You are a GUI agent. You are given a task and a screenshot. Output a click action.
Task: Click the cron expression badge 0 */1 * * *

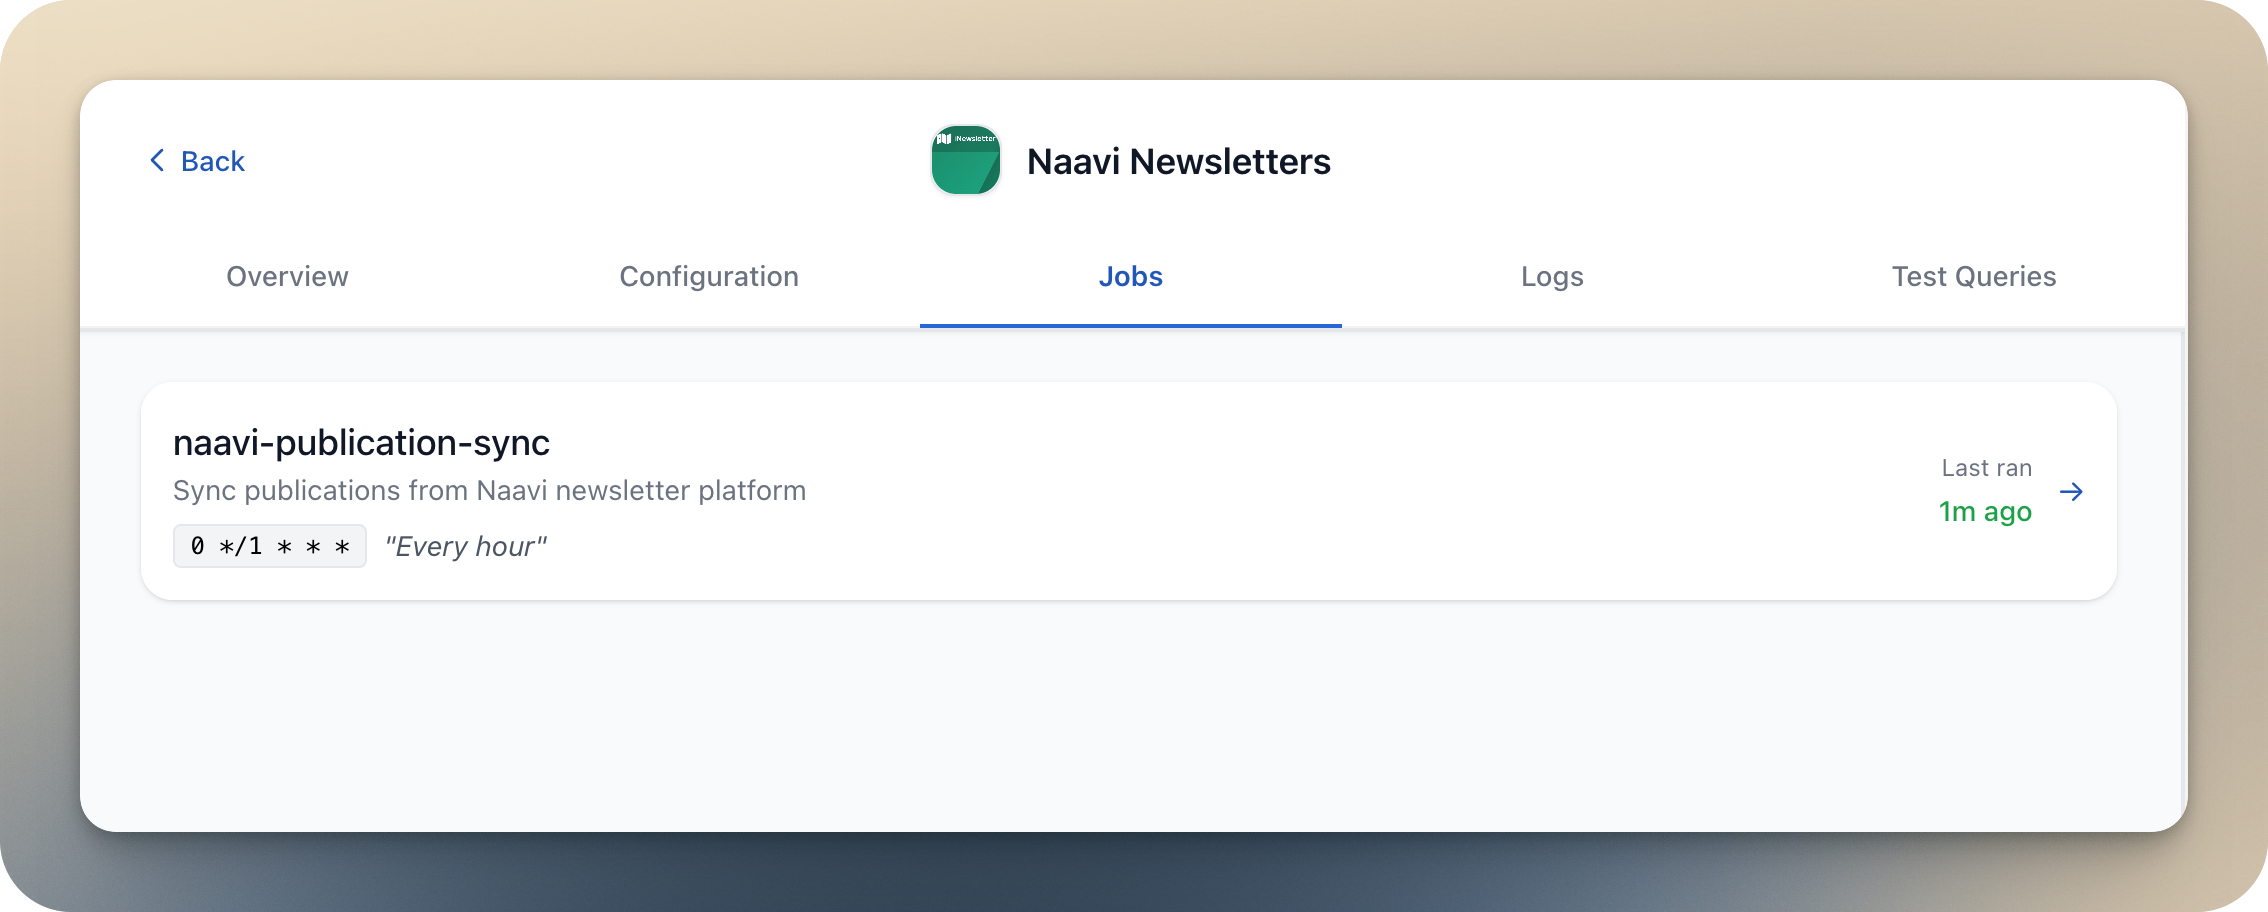pos(270,546)
